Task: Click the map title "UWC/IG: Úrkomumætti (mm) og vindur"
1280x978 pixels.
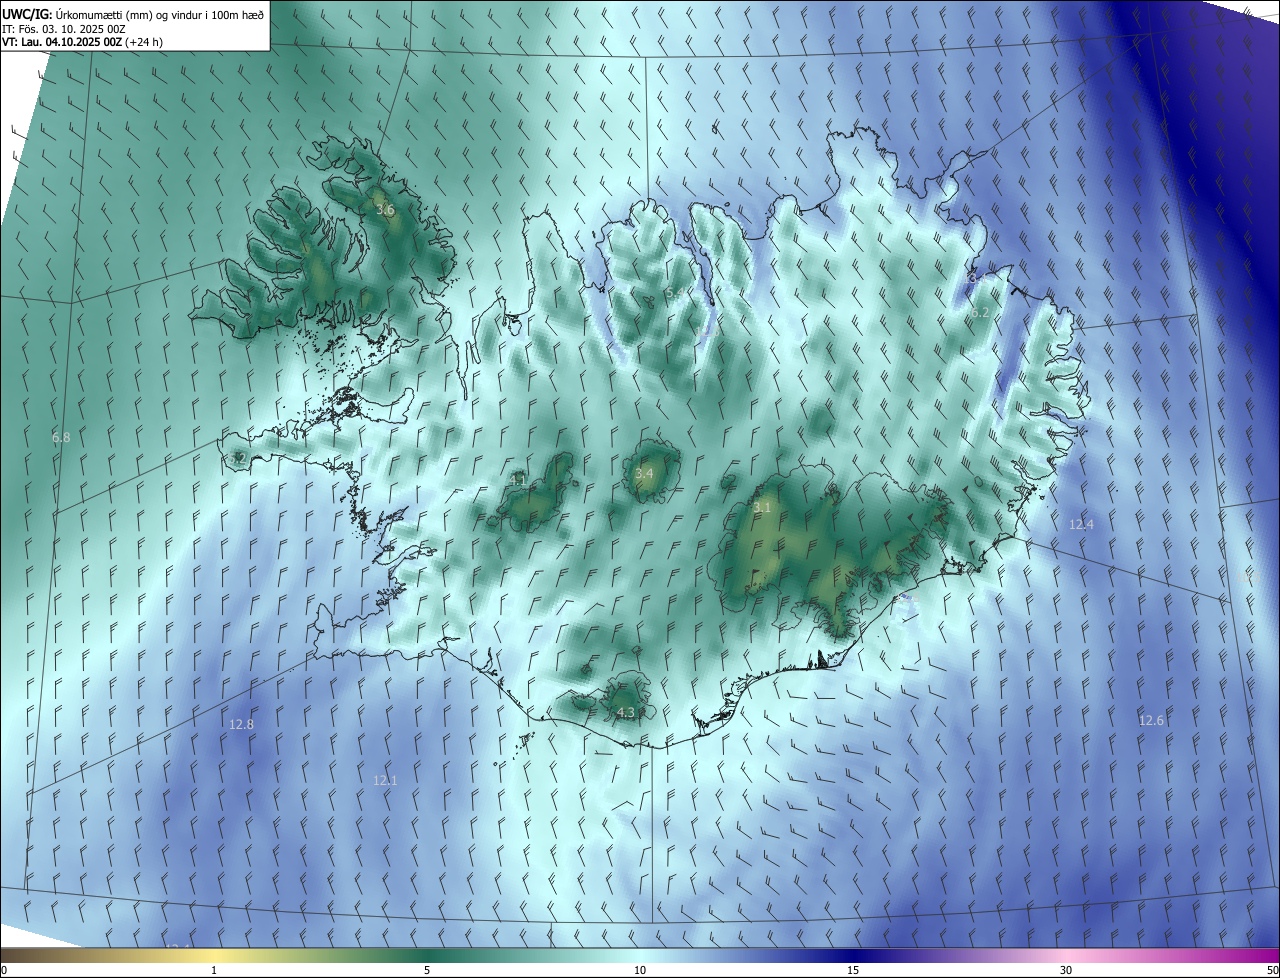Action: (133, 14)
